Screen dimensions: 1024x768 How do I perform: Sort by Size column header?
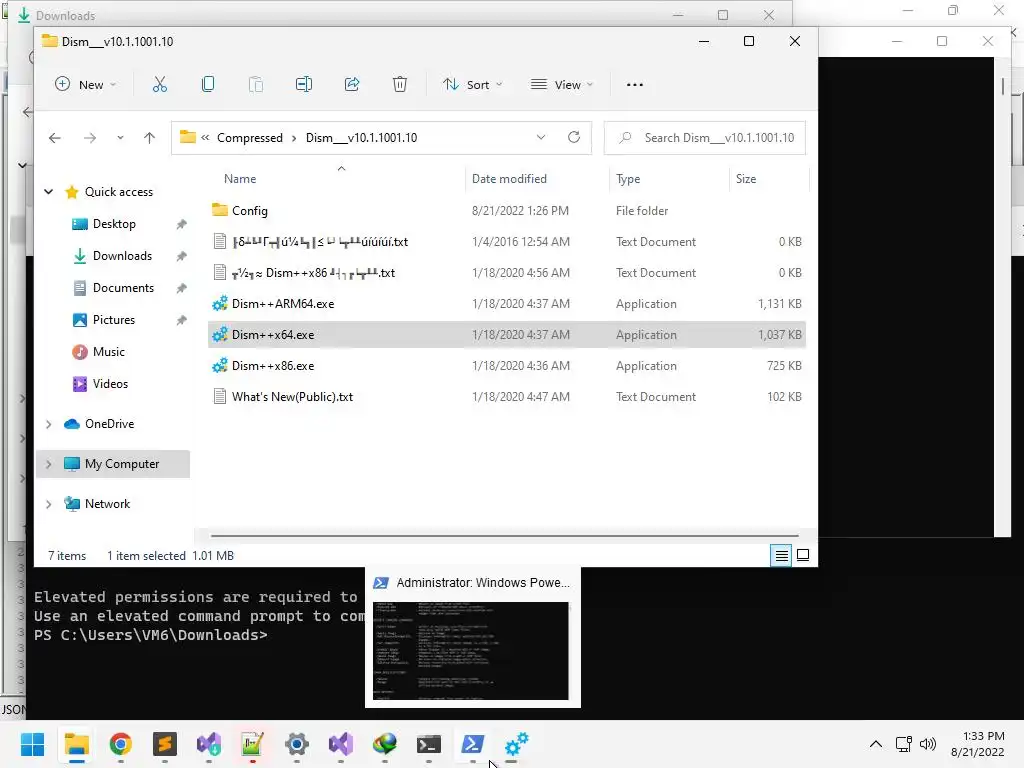(746, 178)
